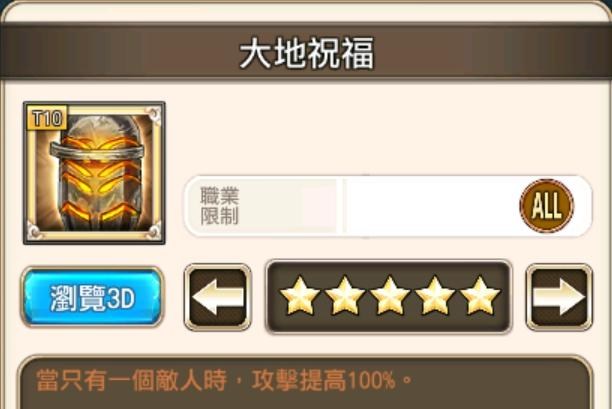Click the helmet item icon
612x409 pixels.
point(94,173)
